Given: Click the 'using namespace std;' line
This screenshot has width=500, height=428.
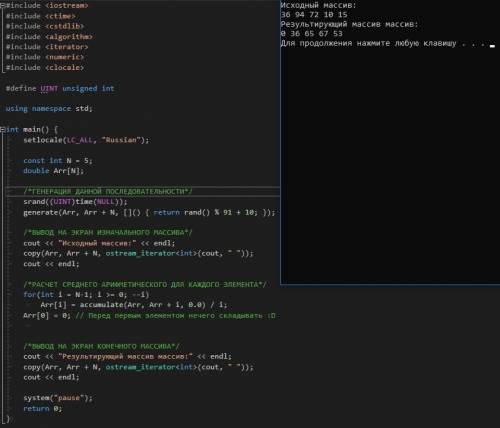Looking at the screenshot, I should [x=49, y=109].
